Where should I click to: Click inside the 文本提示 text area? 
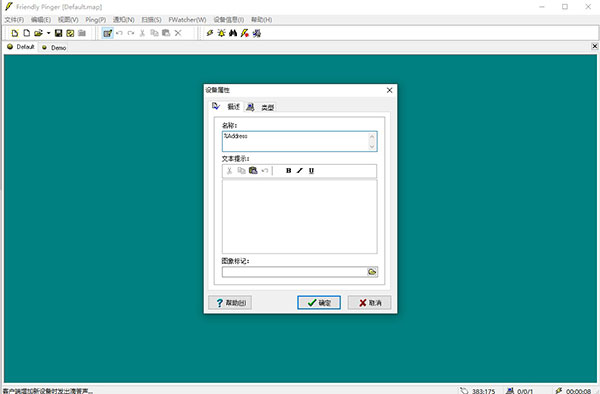pos(300,216)
